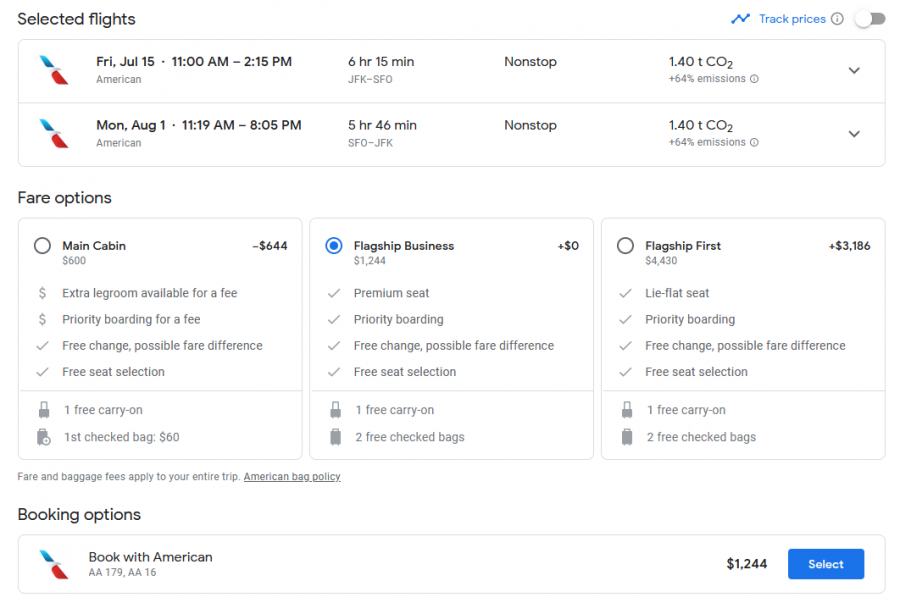Viewport: 900px width, 603px height.
Task: Select the Flagship Business radio button
Action: [x=334, y=246]
